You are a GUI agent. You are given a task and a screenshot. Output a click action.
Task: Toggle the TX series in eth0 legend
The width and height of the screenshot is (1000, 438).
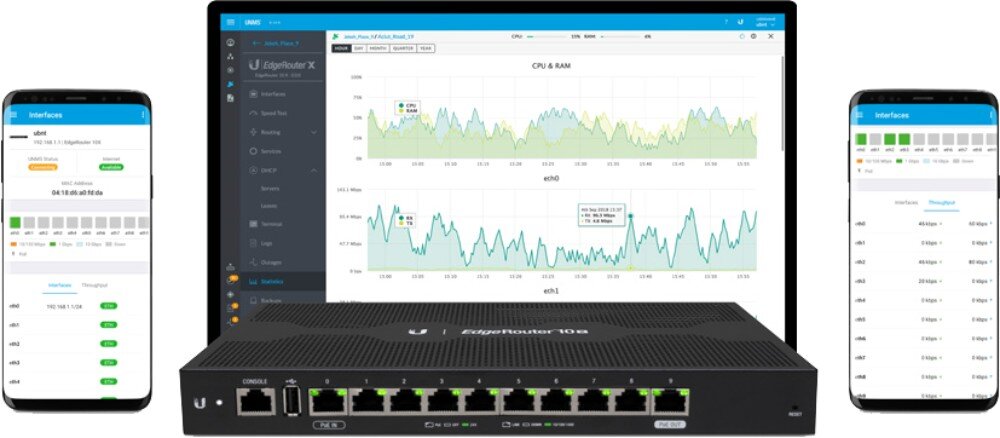click(x=406, y=224)
